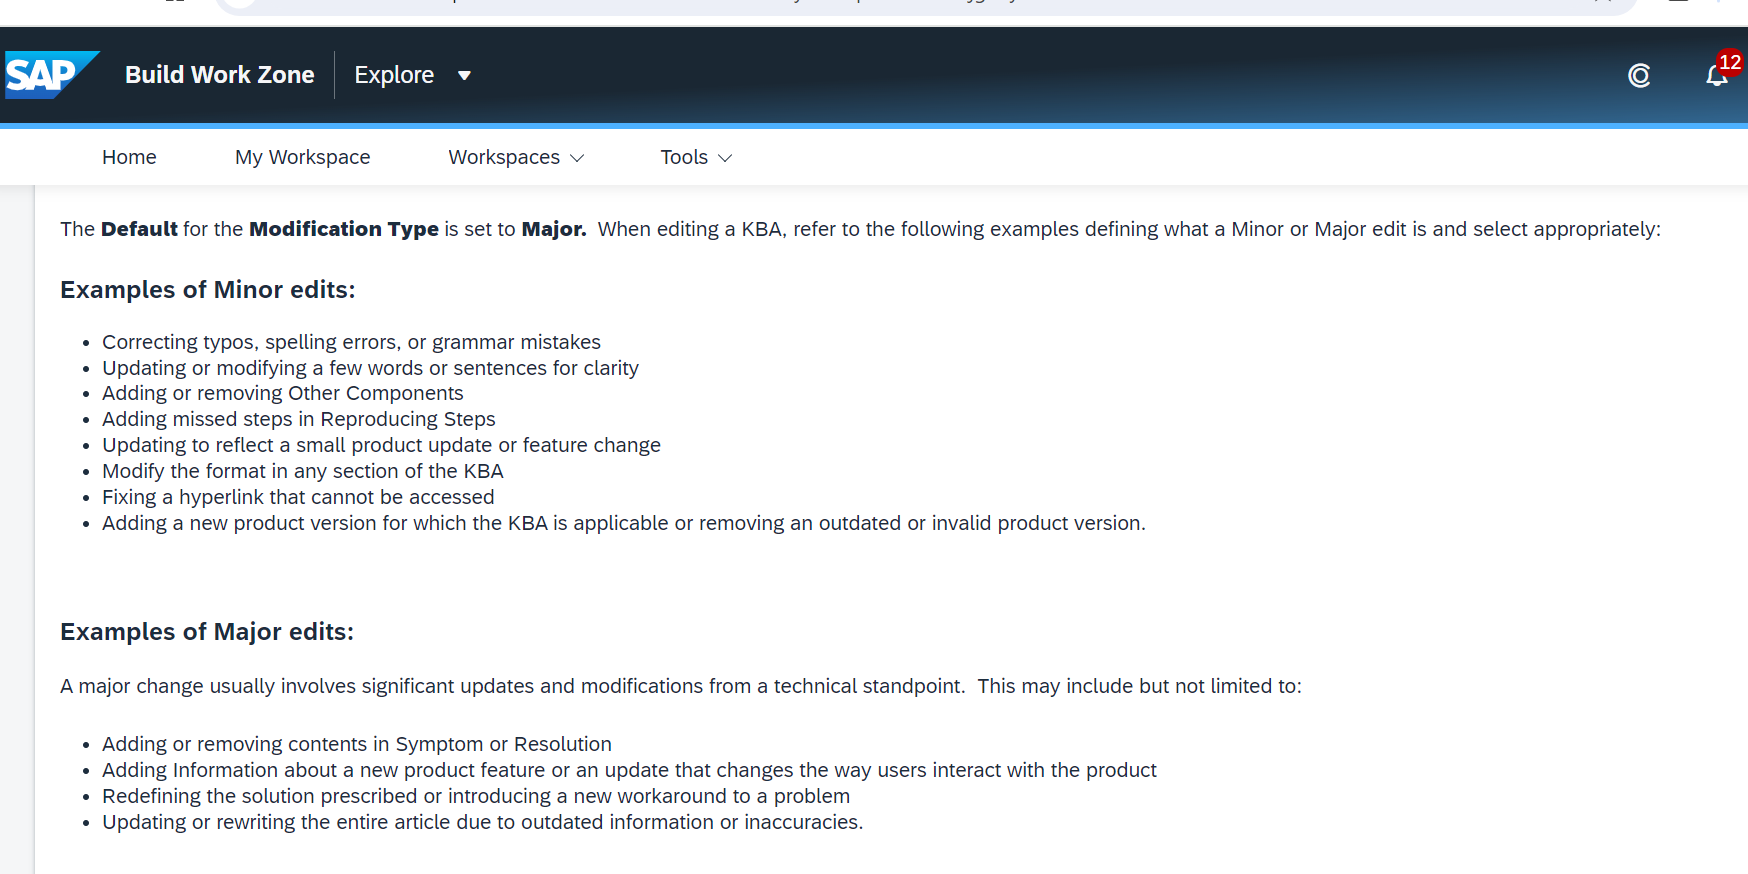This screenshot has height=874, width=1748.
Task: Open My Workspace tab
Action: coord(302,157)
